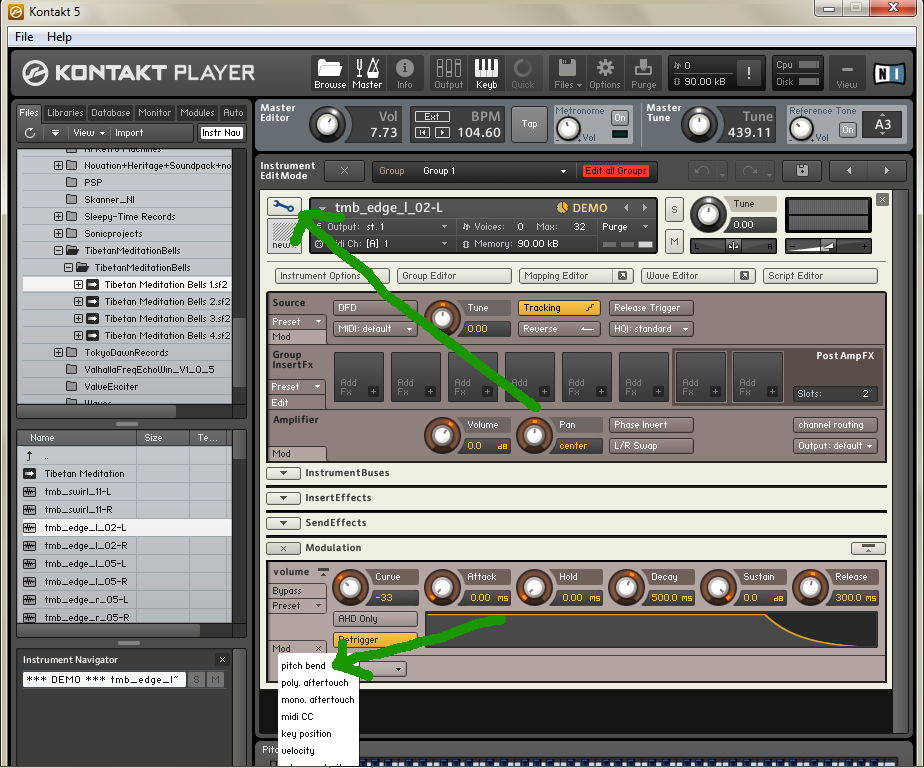Click the Tap tempo button
The image size is (924, 768).
[x=529, y=124]
